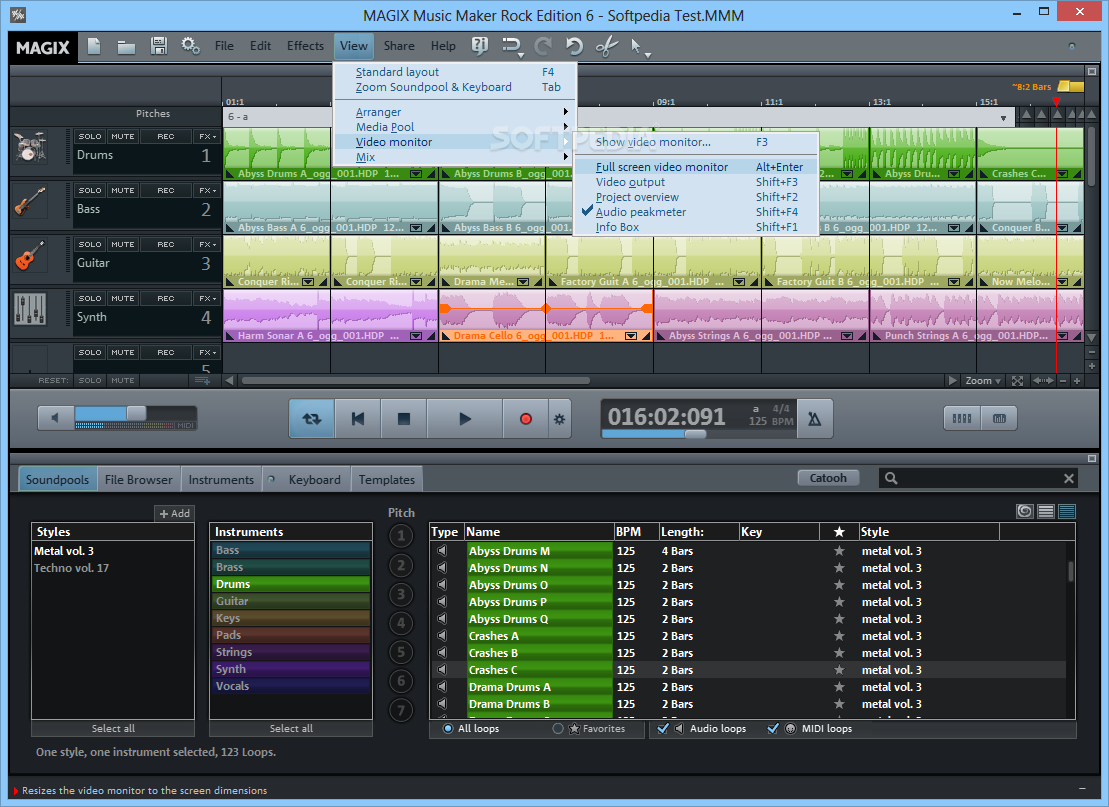Click the Synth track mixer icon

[30, 310]
